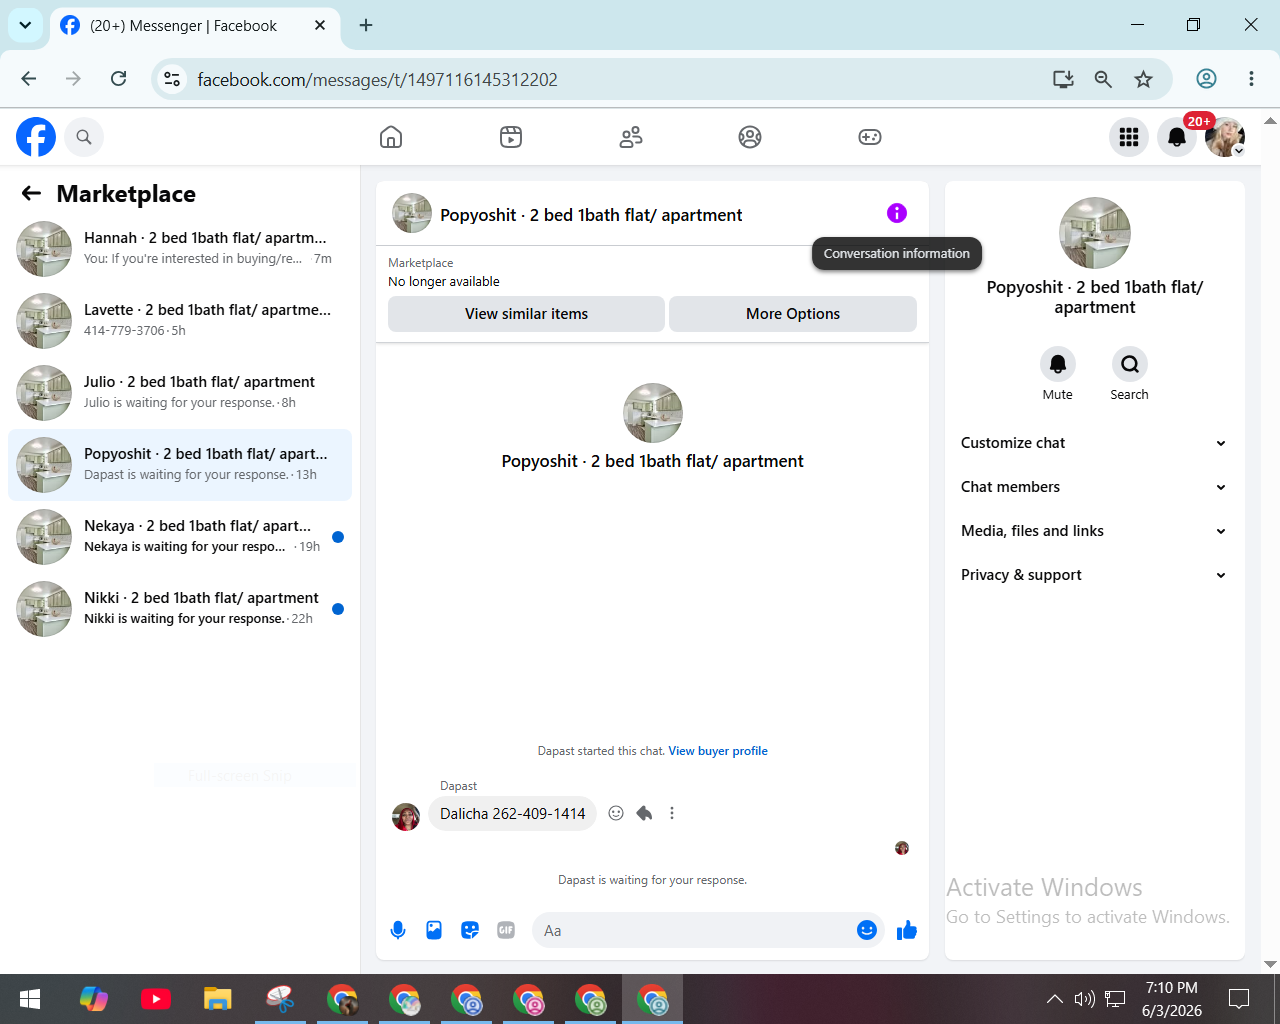Click the listing thumbnail in chat header
Screen dimensions: 1280x1024
412,213
